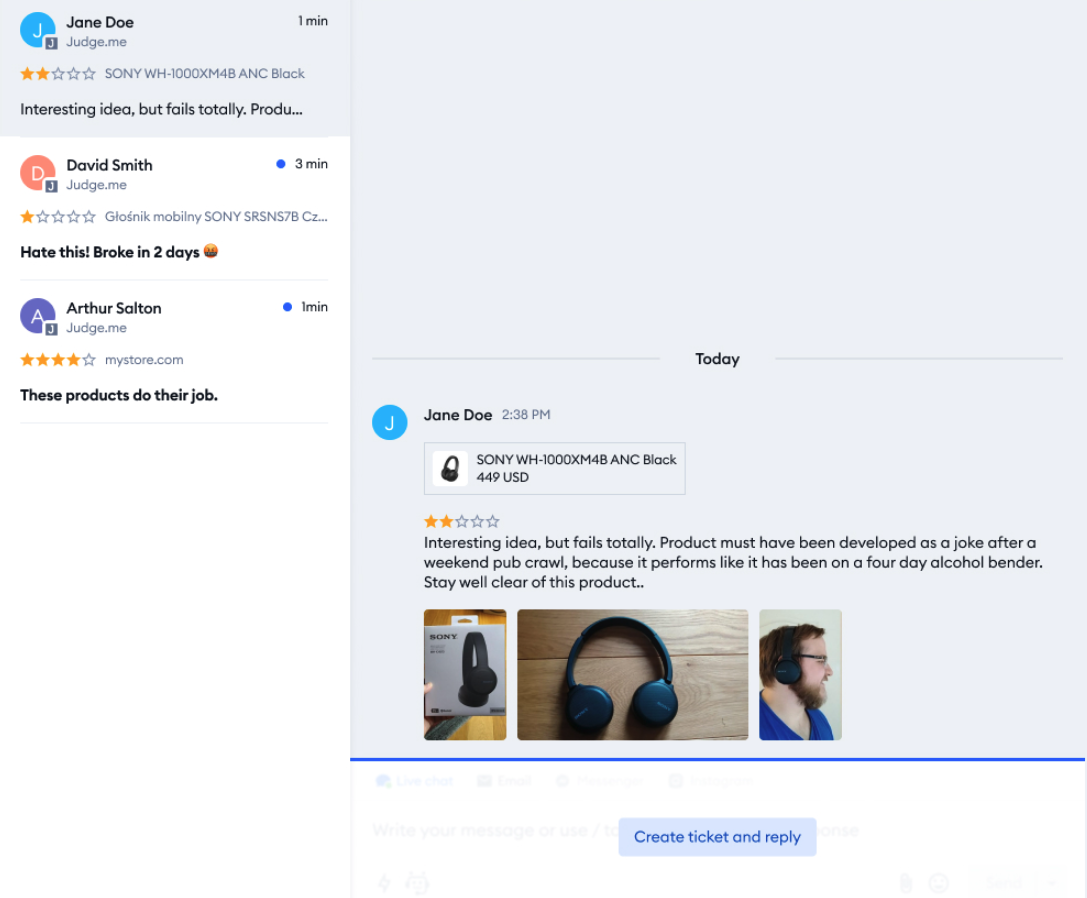Click the one-star rating under David Smith
Image resolution: width=1087 pixels, height=898 pixels.
[x=58, y=216]
